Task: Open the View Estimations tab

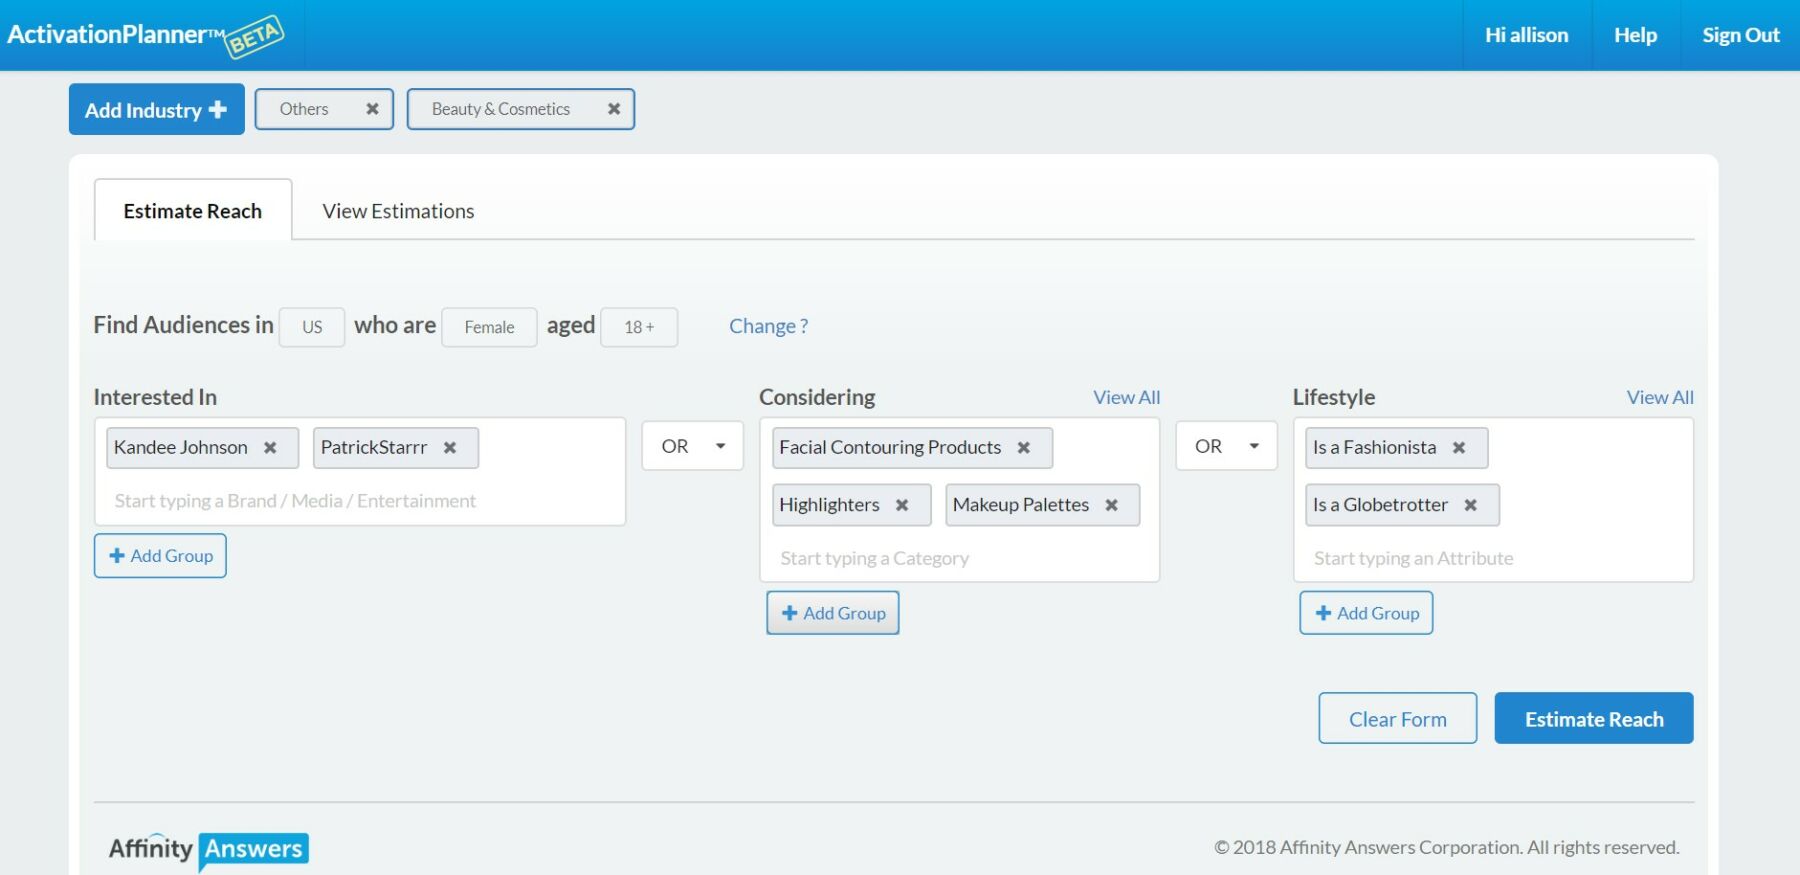Action: [x=398, y=211]
